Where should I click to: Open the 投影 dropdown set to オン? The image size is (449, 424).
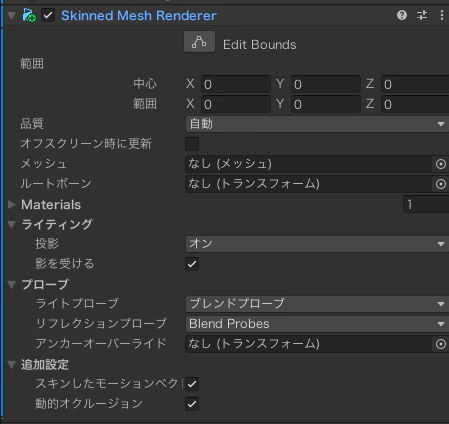pyautogui.click(x=317, y=244)
